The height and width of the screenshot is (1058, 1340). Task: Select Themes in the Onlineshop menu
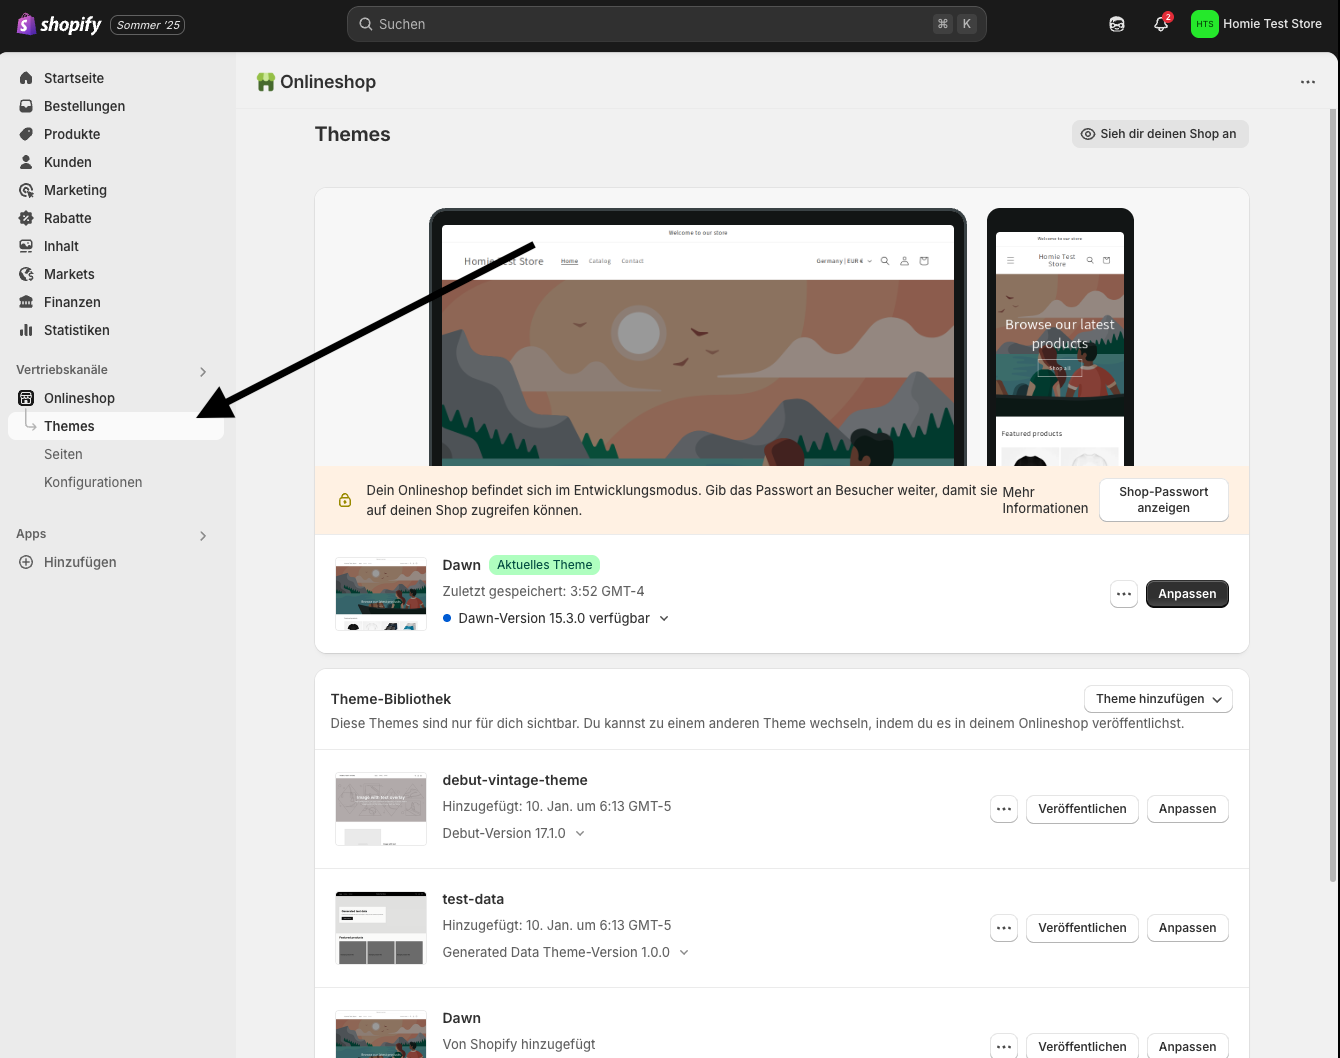pyautogui.click(x=69, y=426)
